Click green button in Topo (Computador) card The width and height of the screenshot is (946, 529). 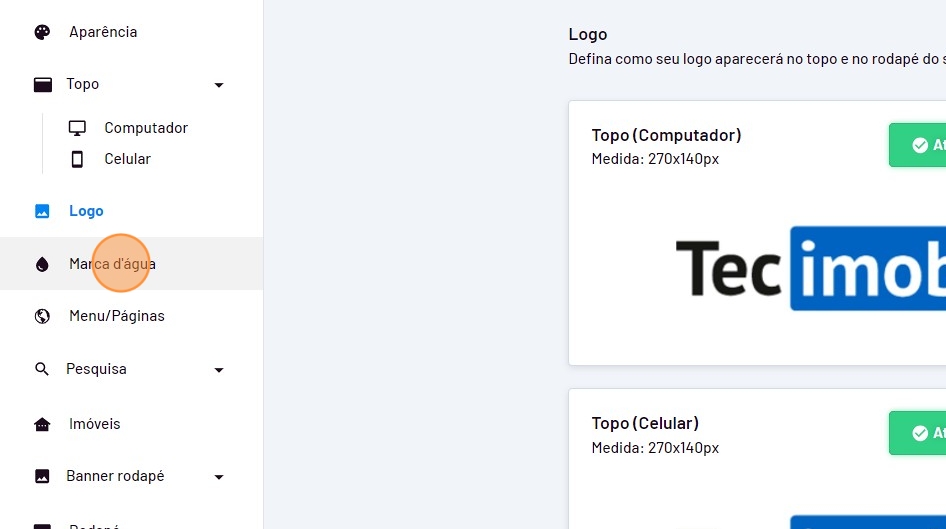918,145
